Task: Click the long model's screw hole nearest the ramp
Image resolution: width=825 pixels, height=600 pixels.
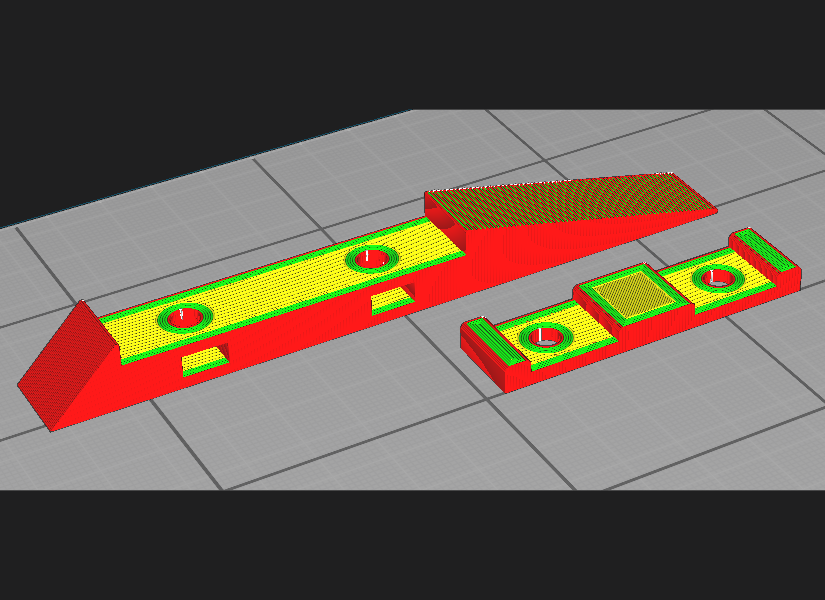Action: coord(373,258)
